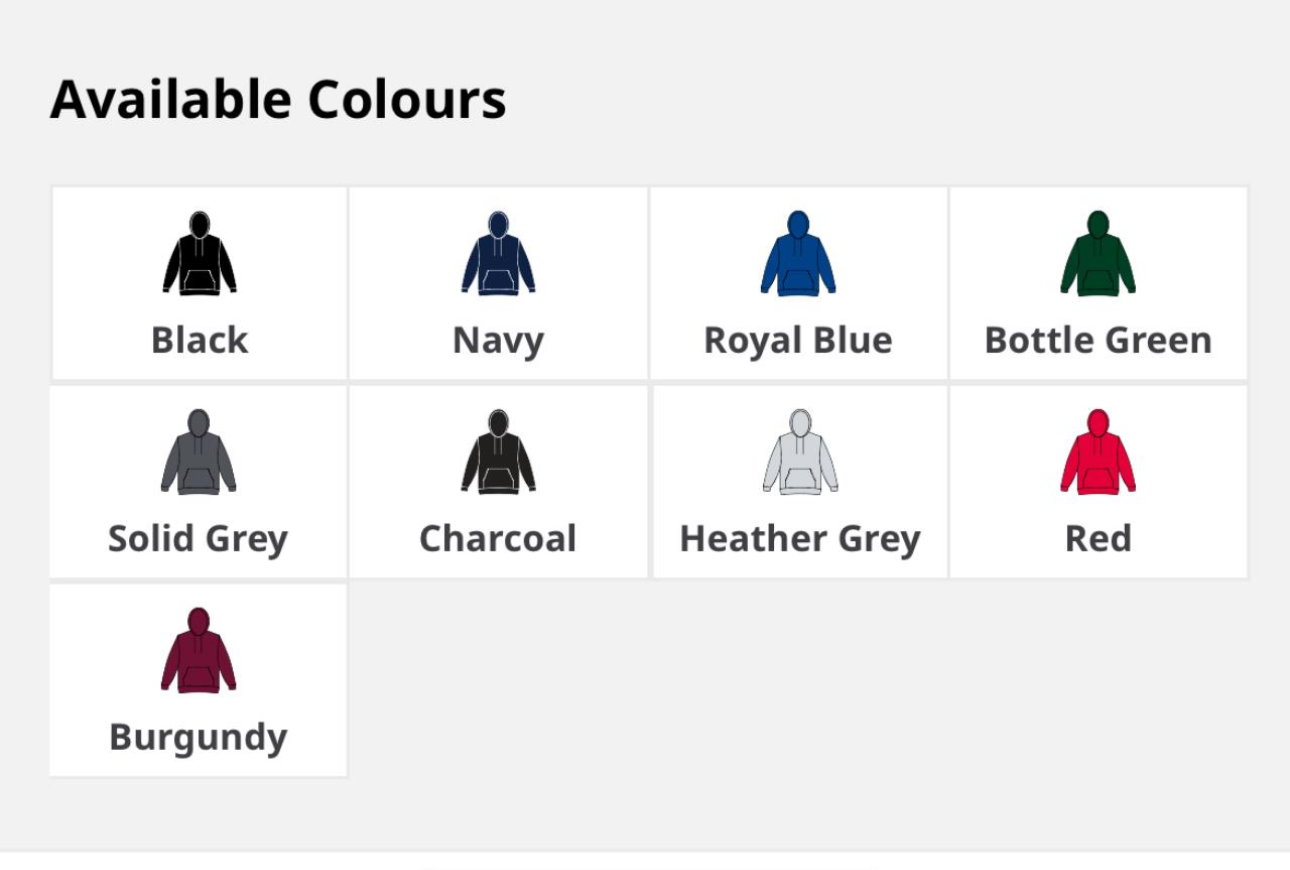Click the Red colour name
Image resolution: width=1290 pixels, height=870 pixels.
(1098, 539)
